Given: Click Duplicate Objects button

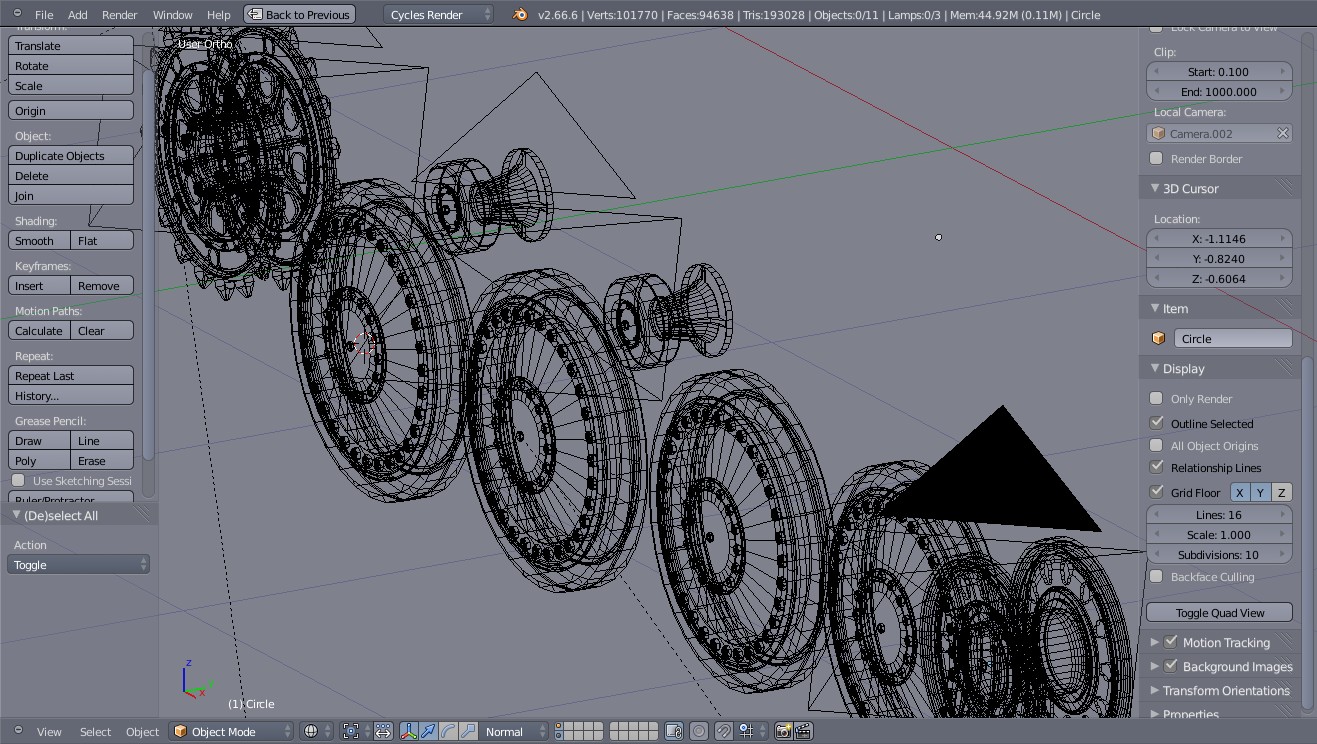Looking at the screenshot, I should click(x=71, y=156).
